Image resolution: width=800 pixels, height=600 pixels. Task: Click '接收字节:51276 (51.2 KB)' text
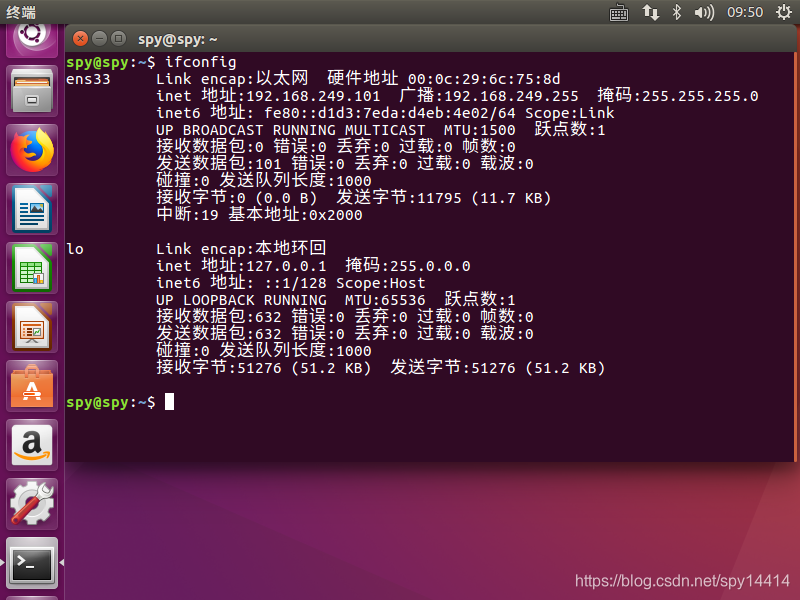point(263,367)
